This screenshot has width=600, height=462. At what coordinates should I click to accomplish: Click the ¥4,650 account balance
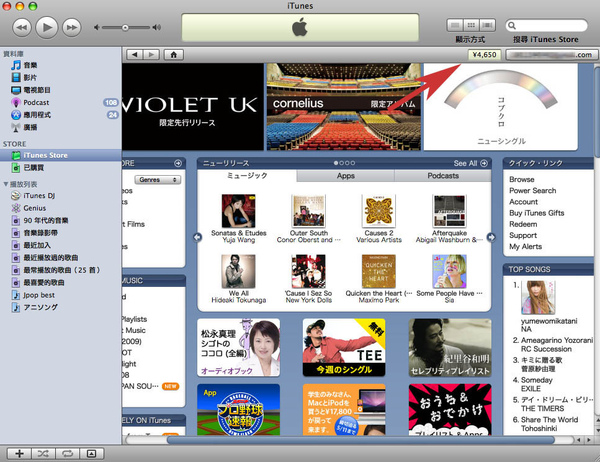click(484, 55)
